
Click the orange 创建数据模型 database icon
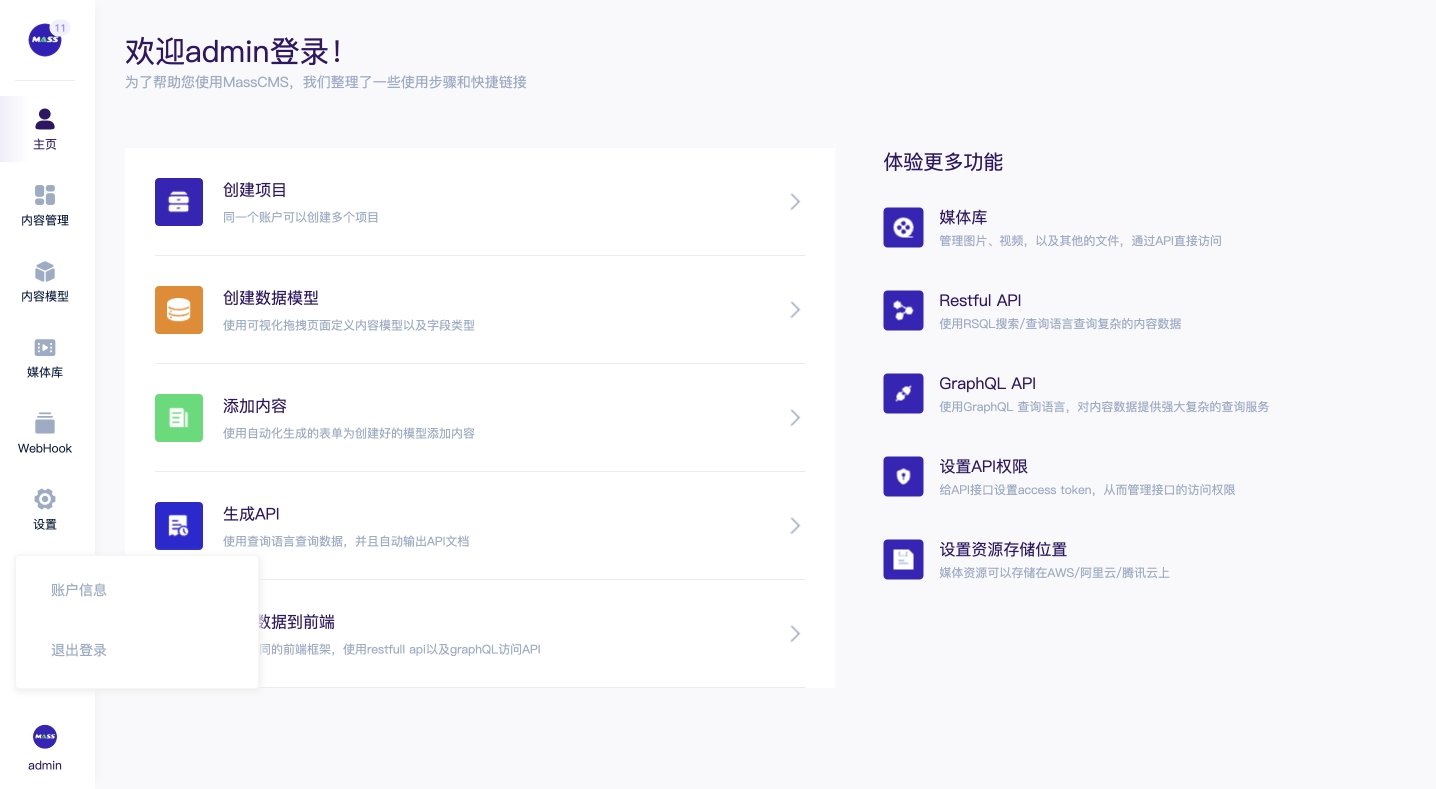pos(179,310)
